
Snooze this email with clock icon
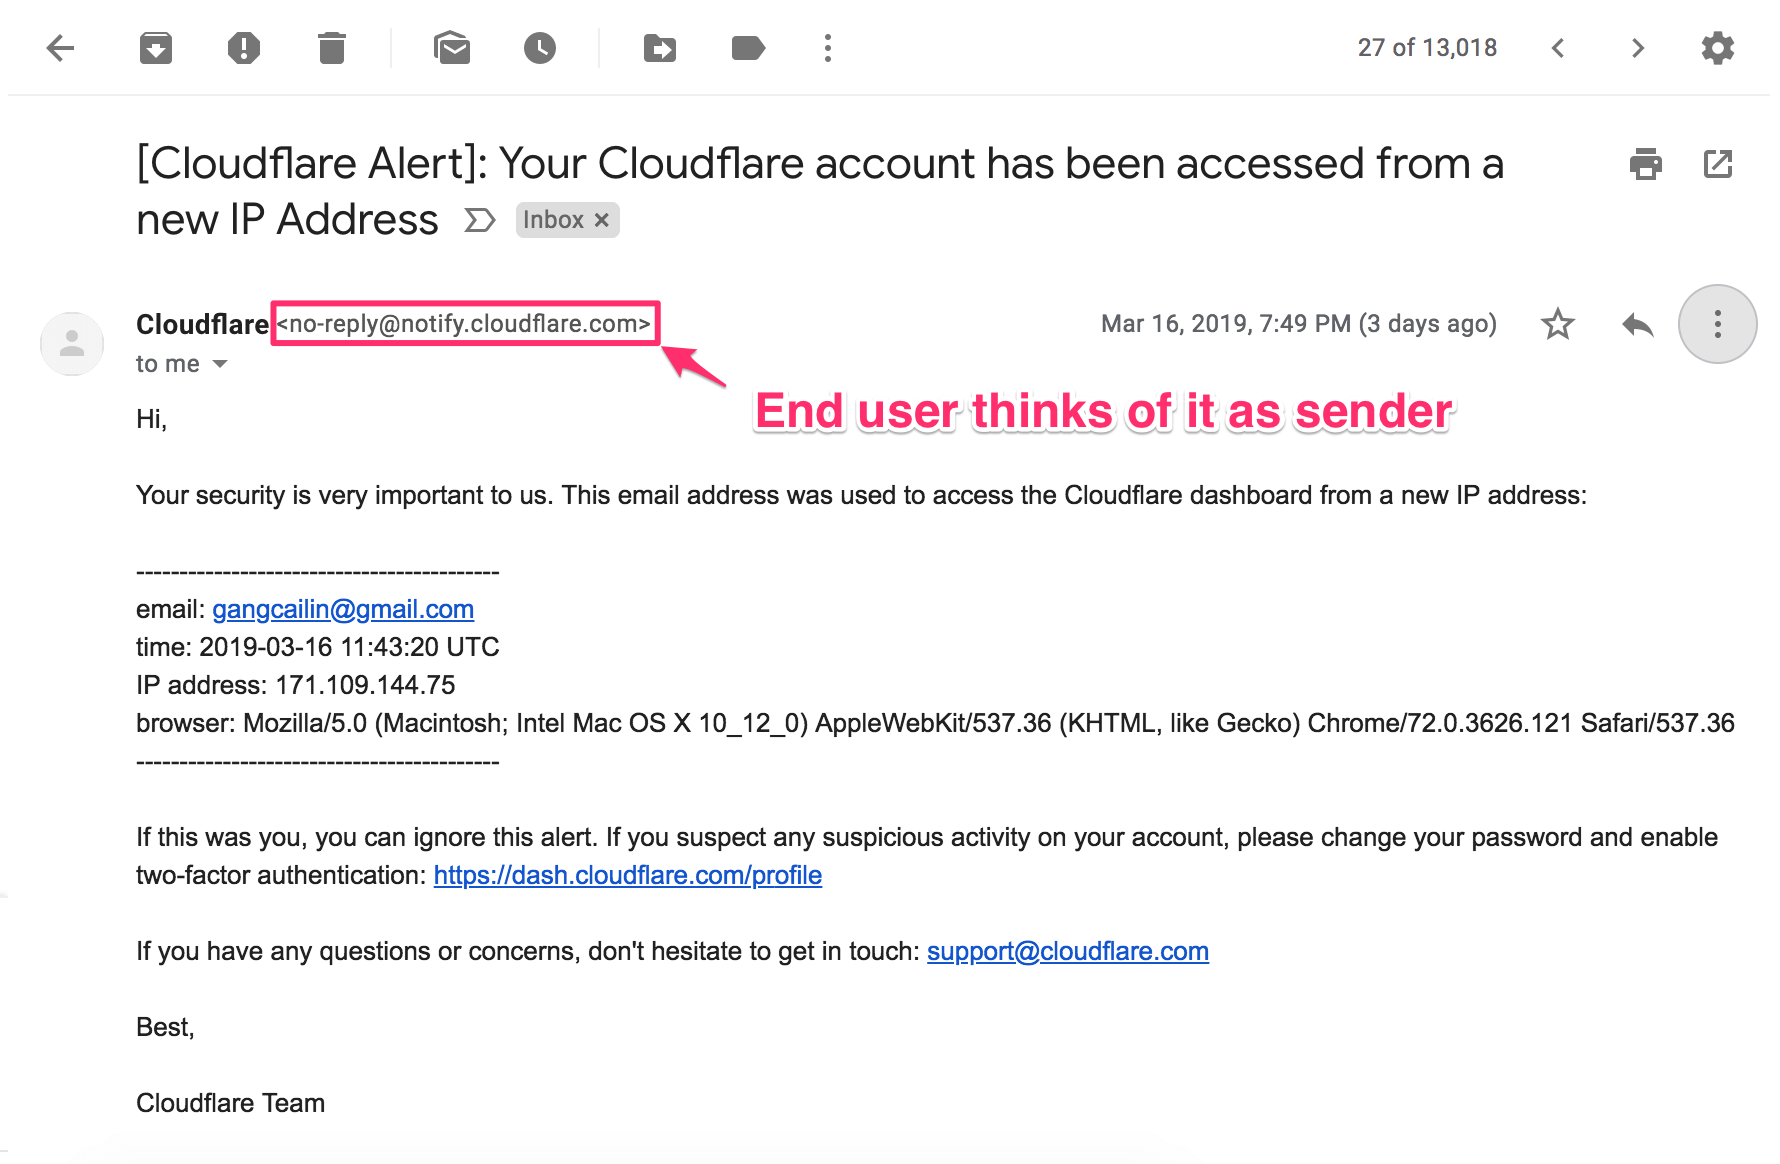[540, 48]
